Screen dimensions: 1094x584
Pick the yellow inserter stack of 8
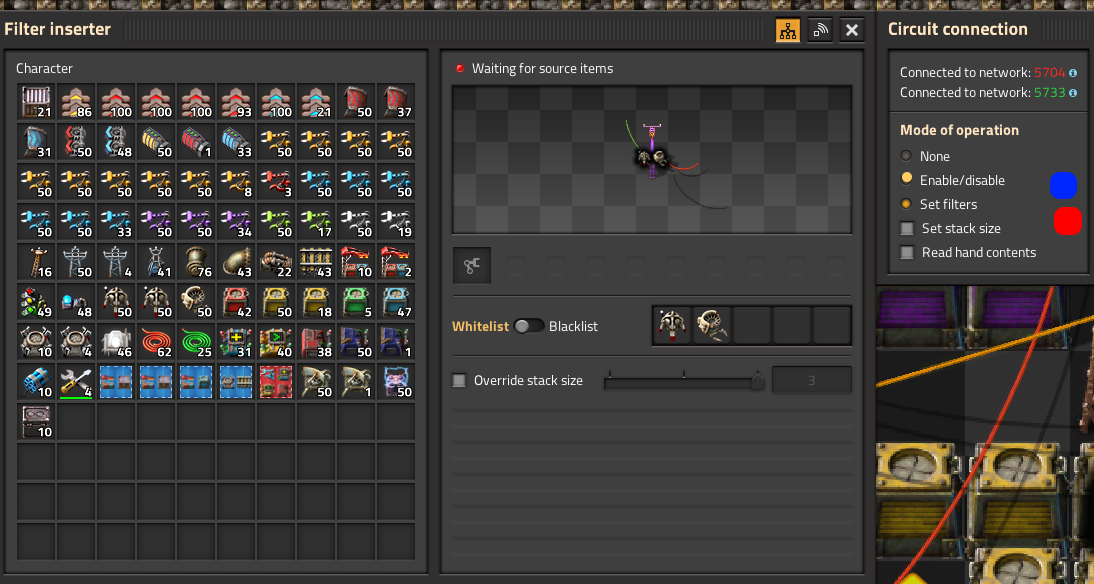(x=236, y=183)
